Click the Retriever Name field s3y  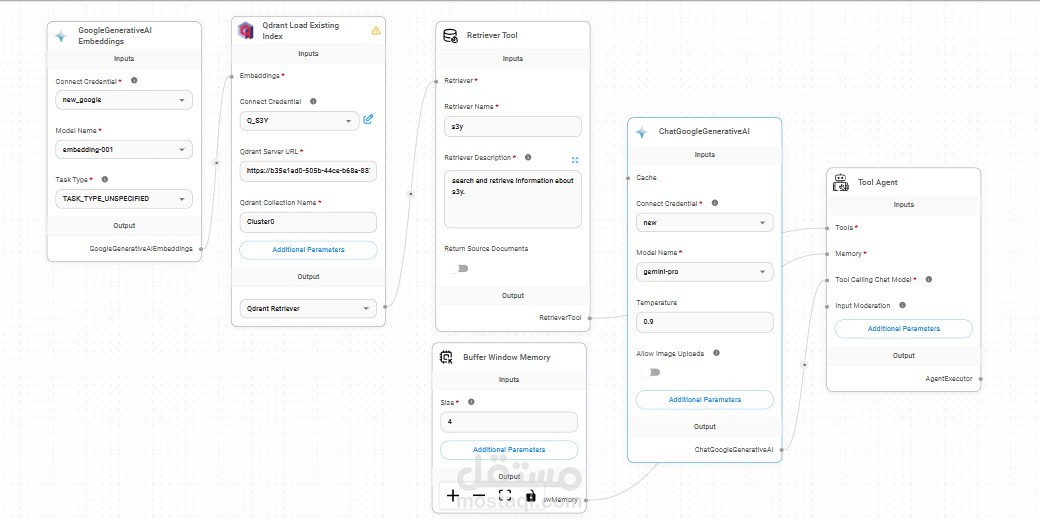513,127
